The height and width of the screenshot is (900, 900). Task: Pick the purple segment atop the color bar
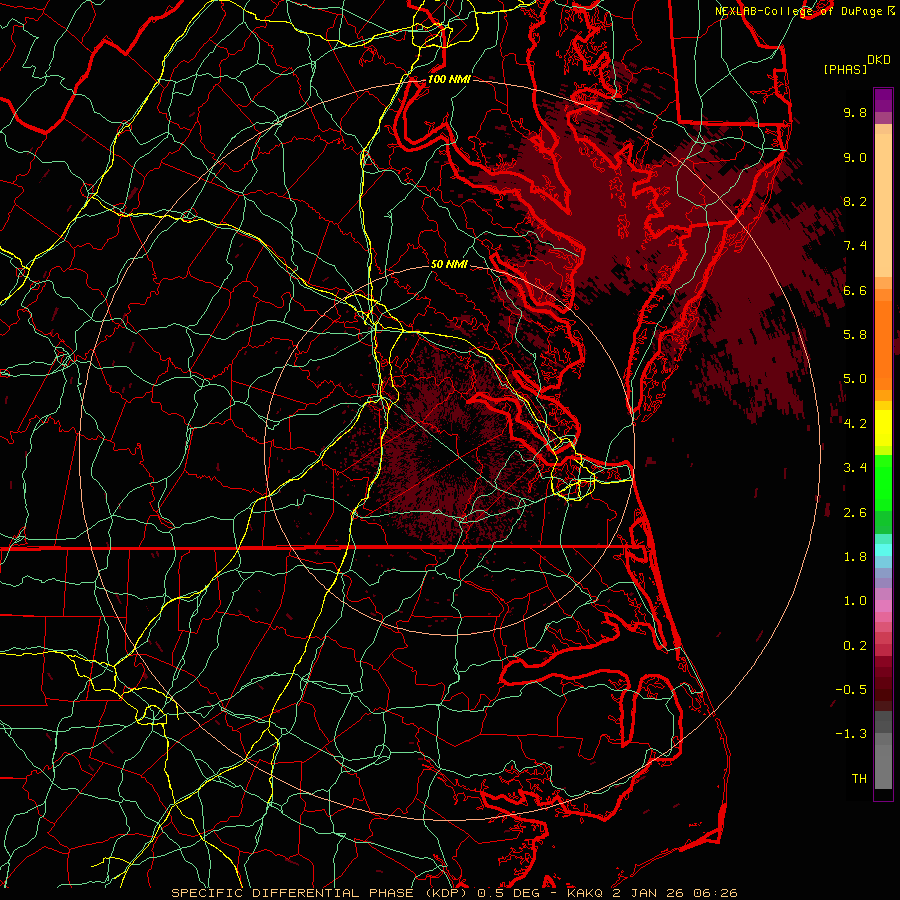[883, 100]
